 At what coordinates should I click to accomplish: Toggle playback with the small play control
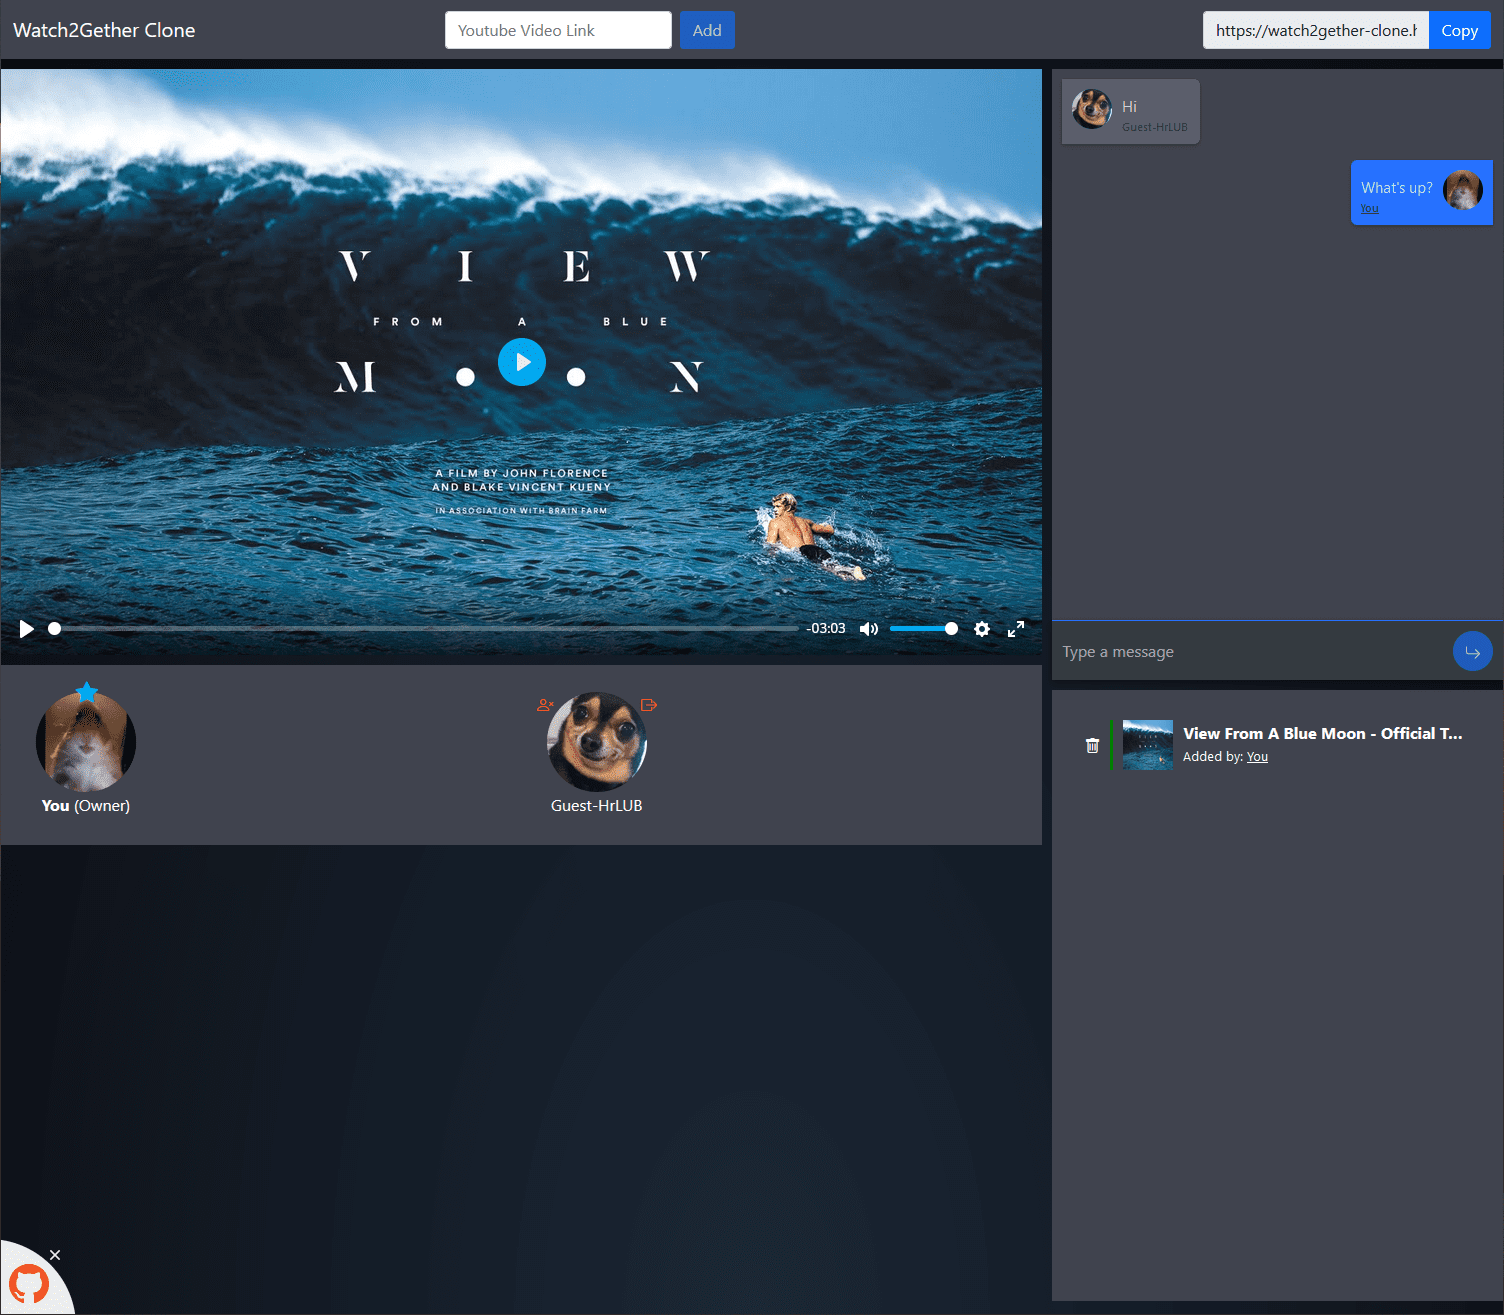tap(26, 628)
